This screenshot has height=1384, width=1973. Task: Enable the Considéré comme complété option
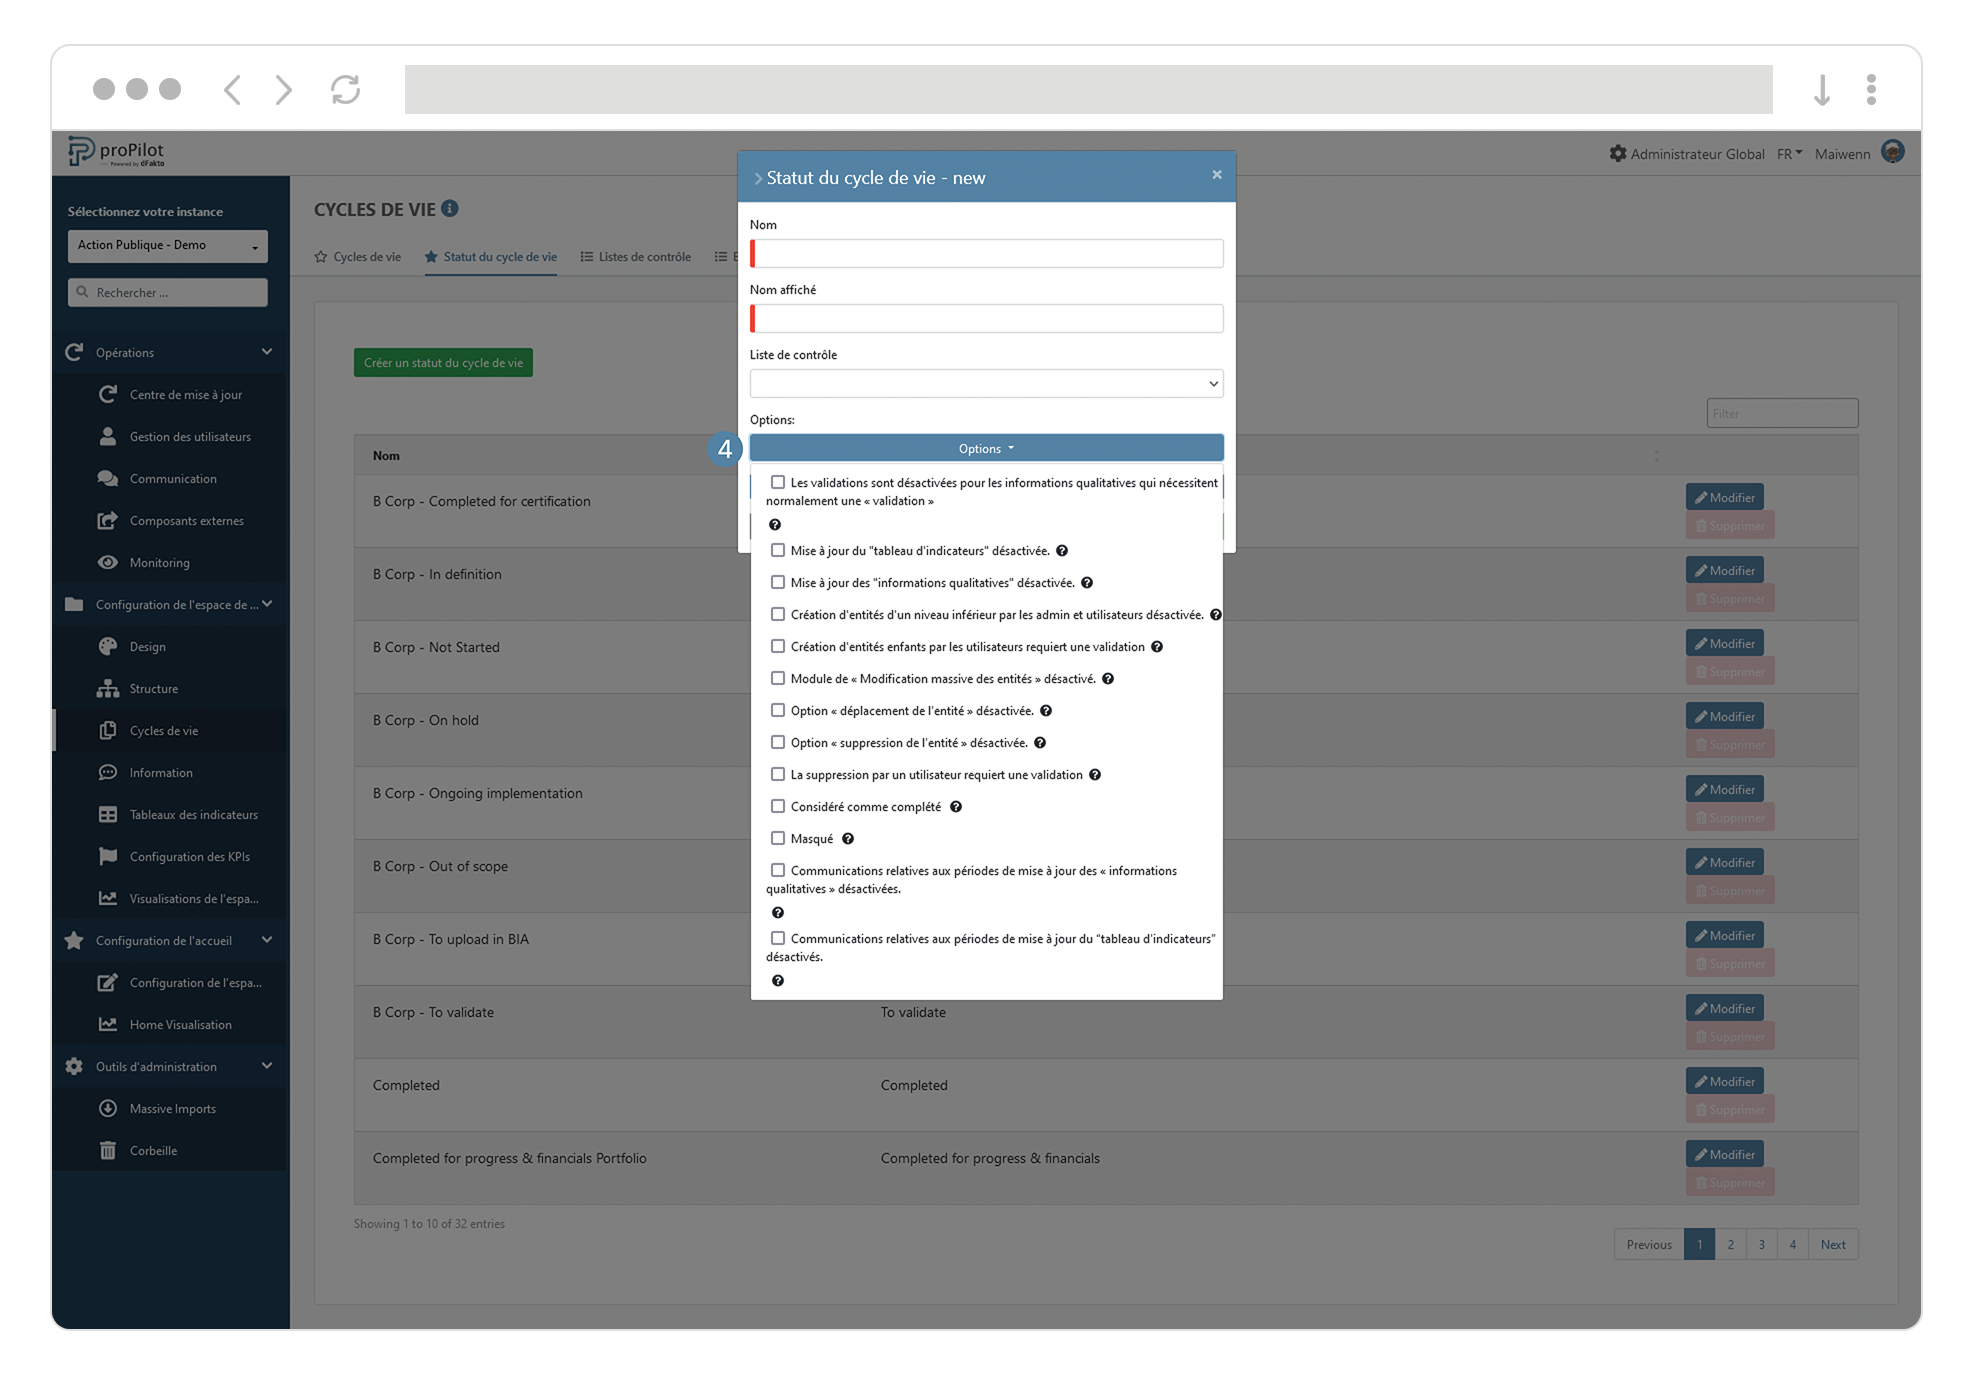click(x=779, y=806)
